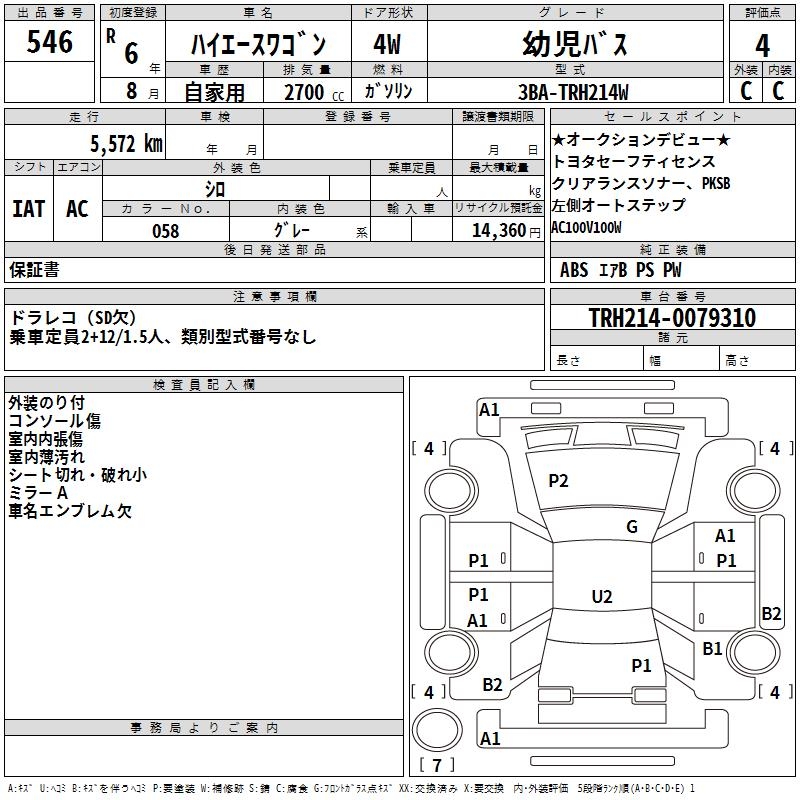Image resolution: width=800 pixels, height=800 pixels.
Task: Click the 走行 column header
Action: 84,116
